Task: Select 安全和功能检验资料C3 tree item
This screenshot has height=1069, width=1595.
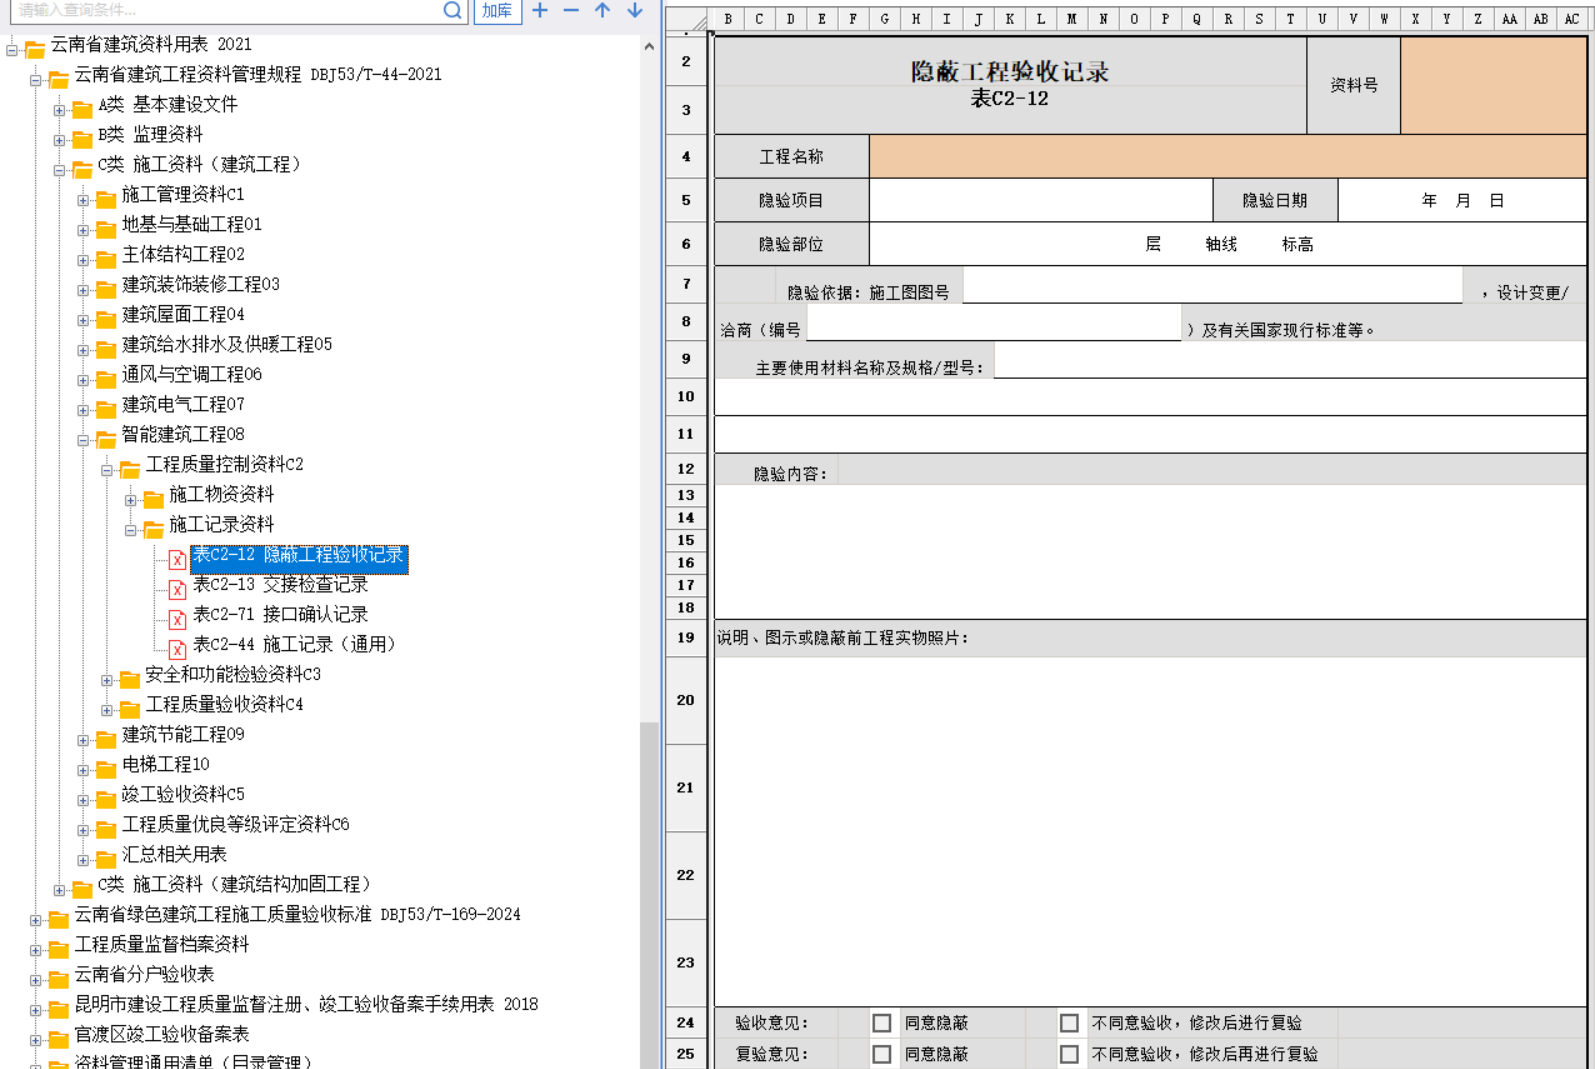Action: [232, 675]
